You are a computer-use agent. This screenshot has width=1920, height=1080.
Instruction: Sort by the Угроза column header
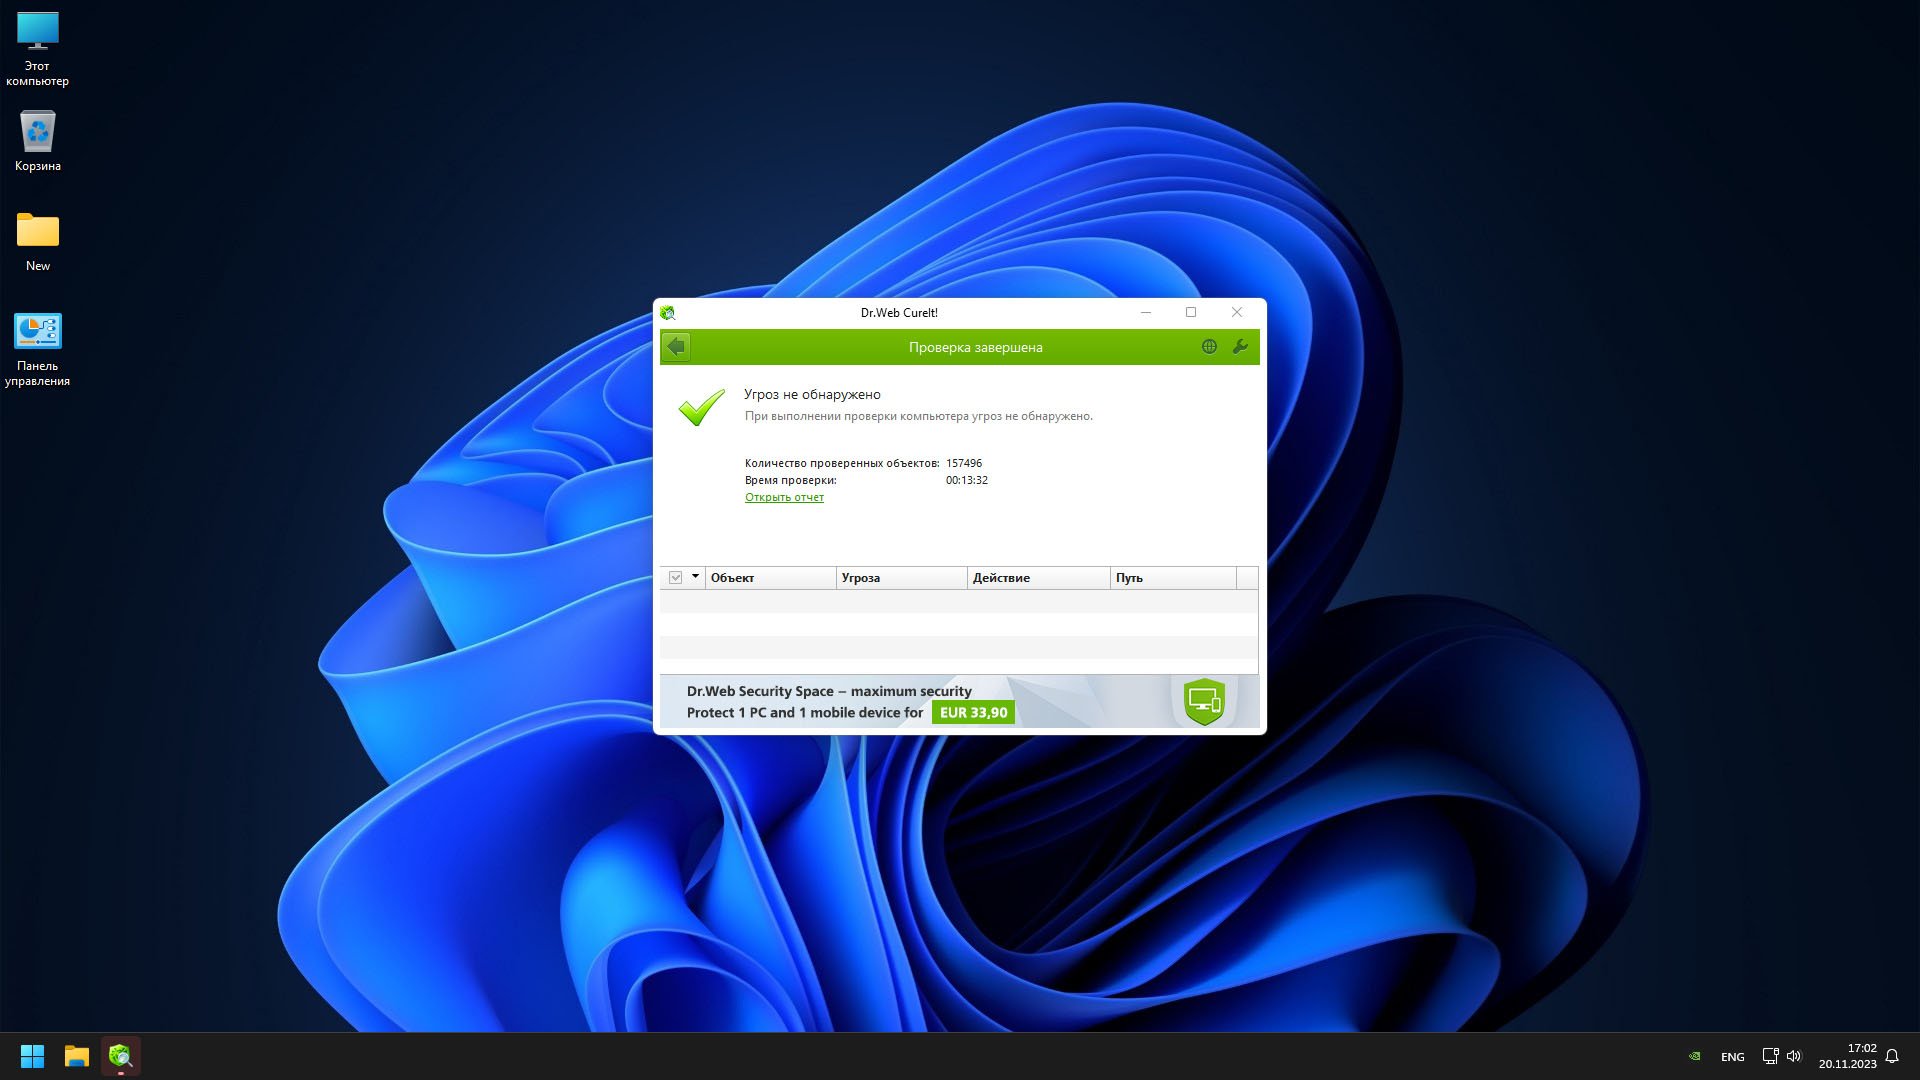click(x=900, y=578)
